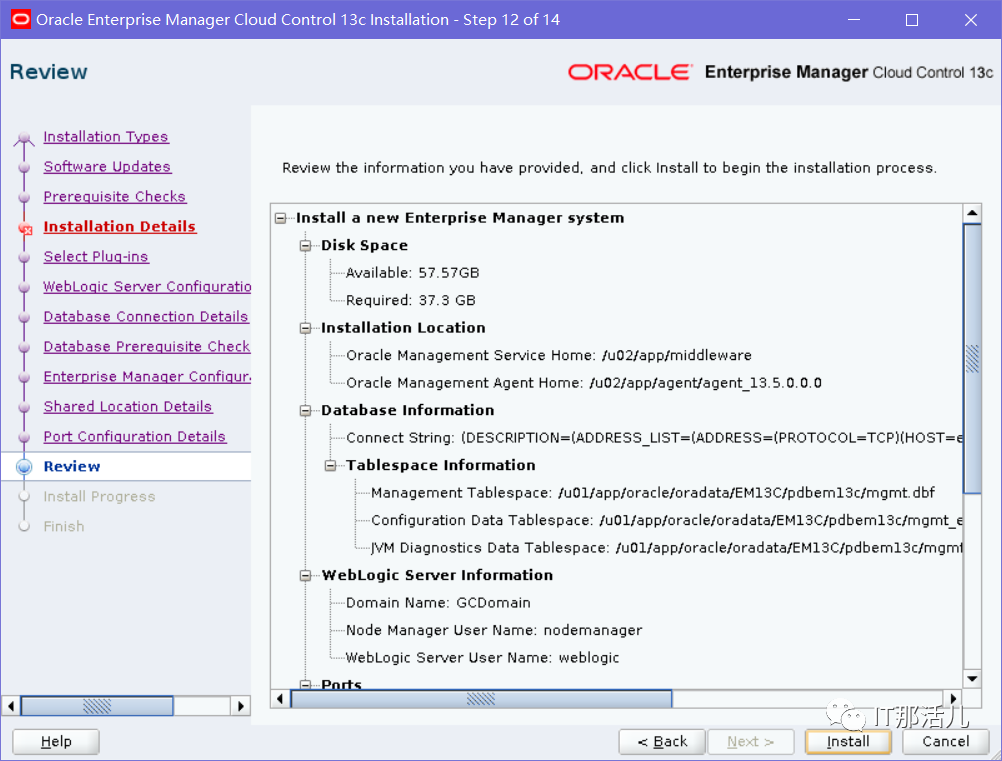This screenshot has height=761, width=1002.
Task: Close the installer window
Action: pos(971,20)
